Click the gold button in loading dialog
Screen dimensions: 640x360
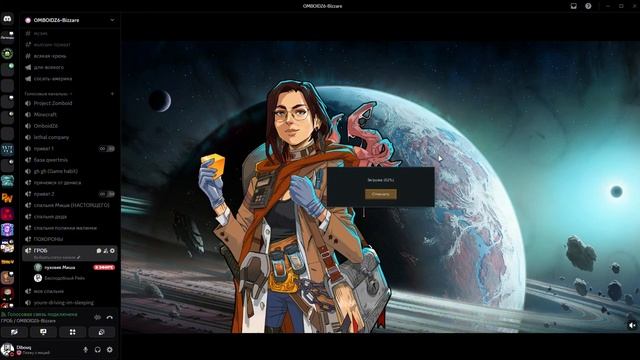380,194
